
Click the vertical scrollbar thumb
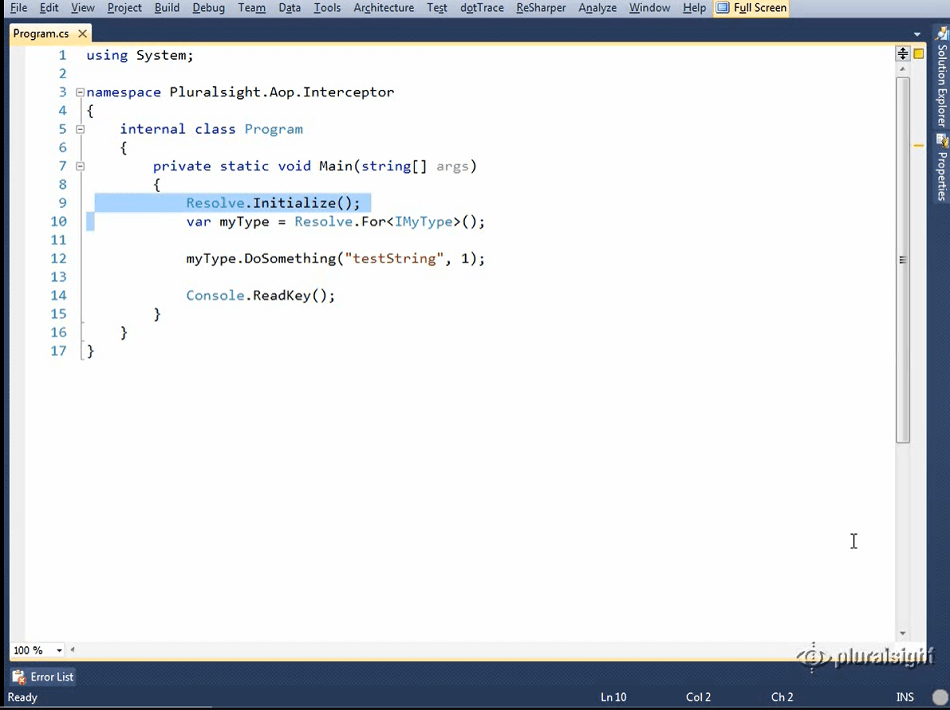[903, 260]
